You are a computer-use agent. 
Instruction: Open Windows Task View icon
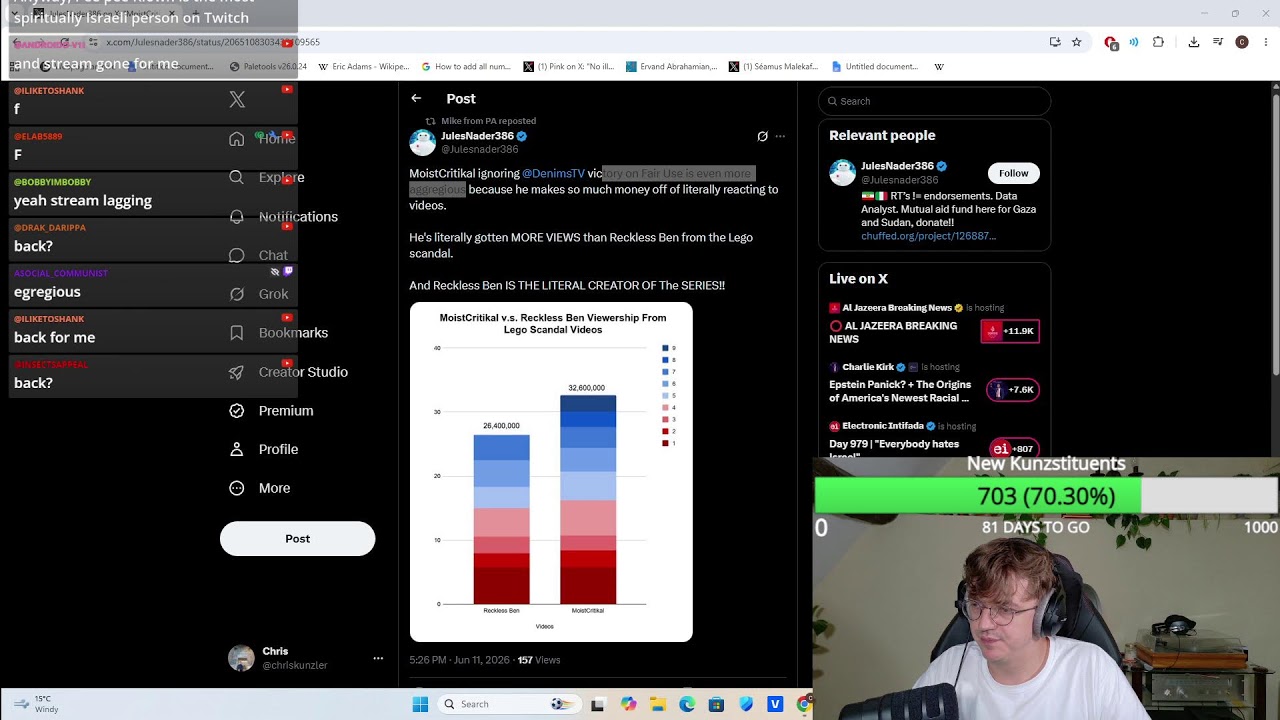tap(598, 704)
